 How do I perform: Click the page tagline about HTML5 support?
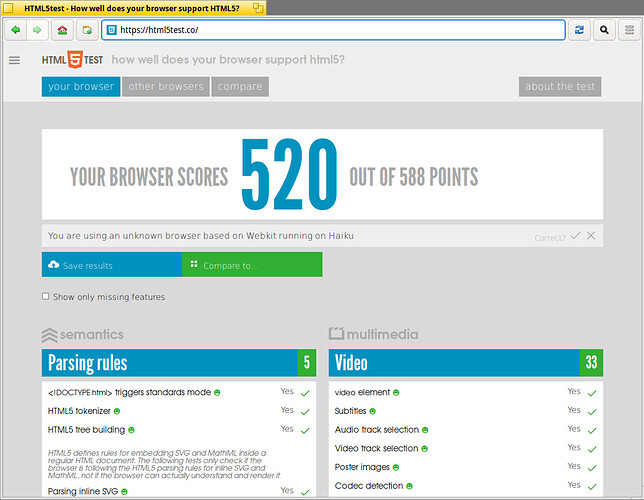(x=228, y=60)
